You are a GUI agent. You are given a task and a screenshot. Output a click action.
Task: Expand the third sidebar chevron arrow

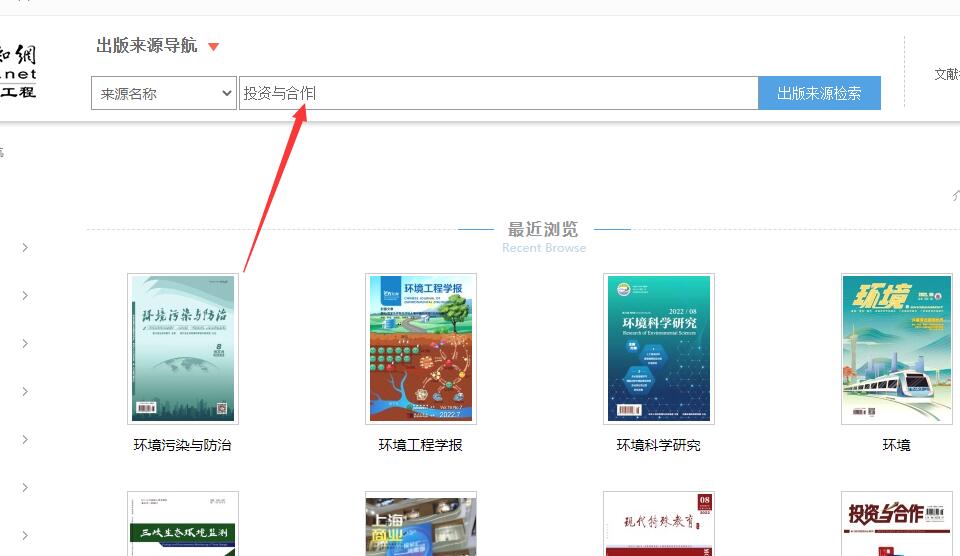click(25, 344)
